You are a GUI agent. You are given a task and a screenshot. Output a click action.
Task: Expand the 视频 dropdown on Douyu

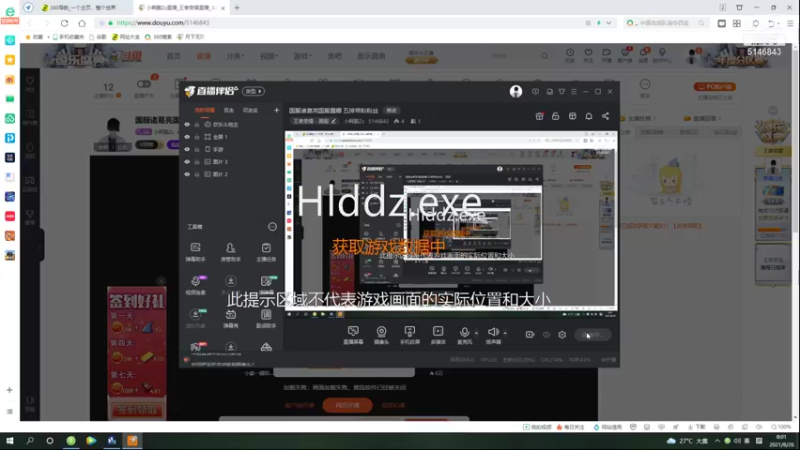(x=269, y=56)
